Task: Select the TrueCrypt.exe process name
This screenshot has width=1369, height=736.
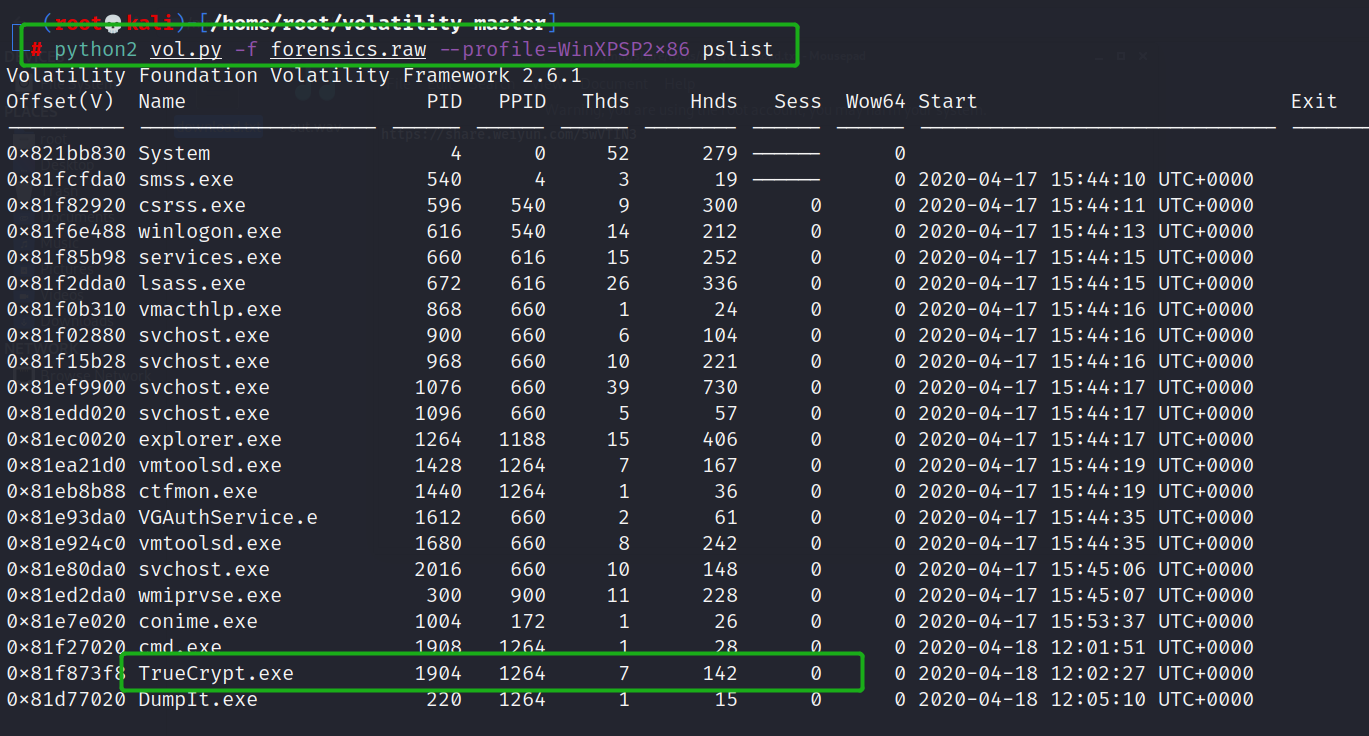Action: [216, 674]
